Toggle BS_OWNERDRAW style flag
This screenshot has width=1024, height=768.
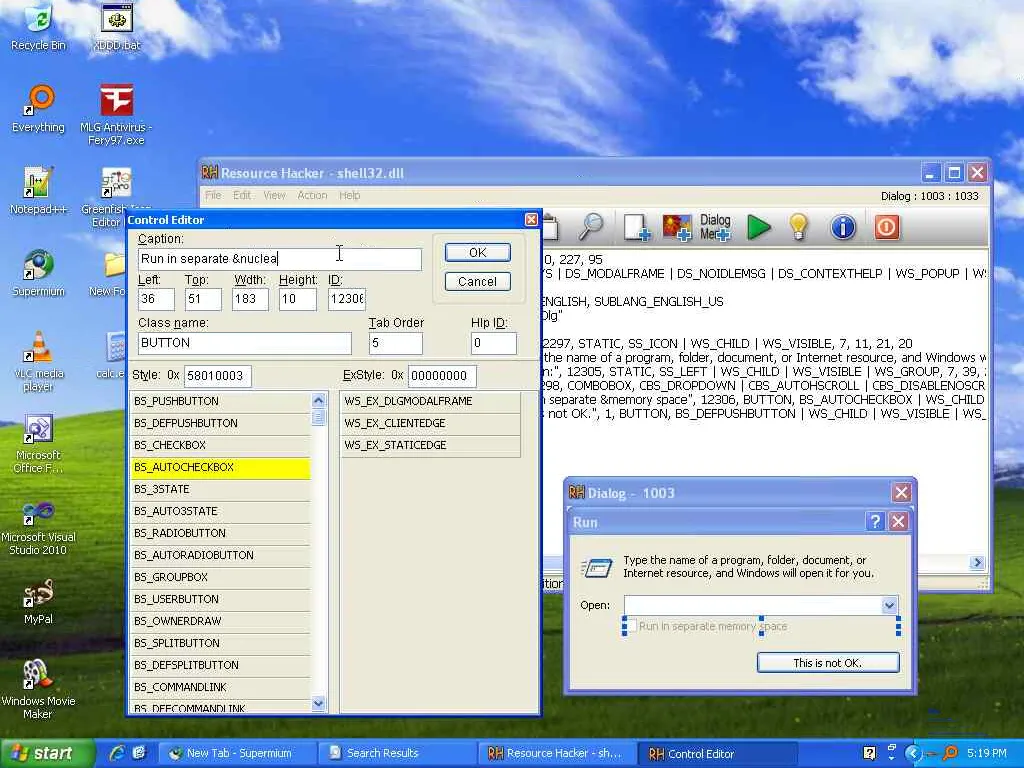coord(221,621)
